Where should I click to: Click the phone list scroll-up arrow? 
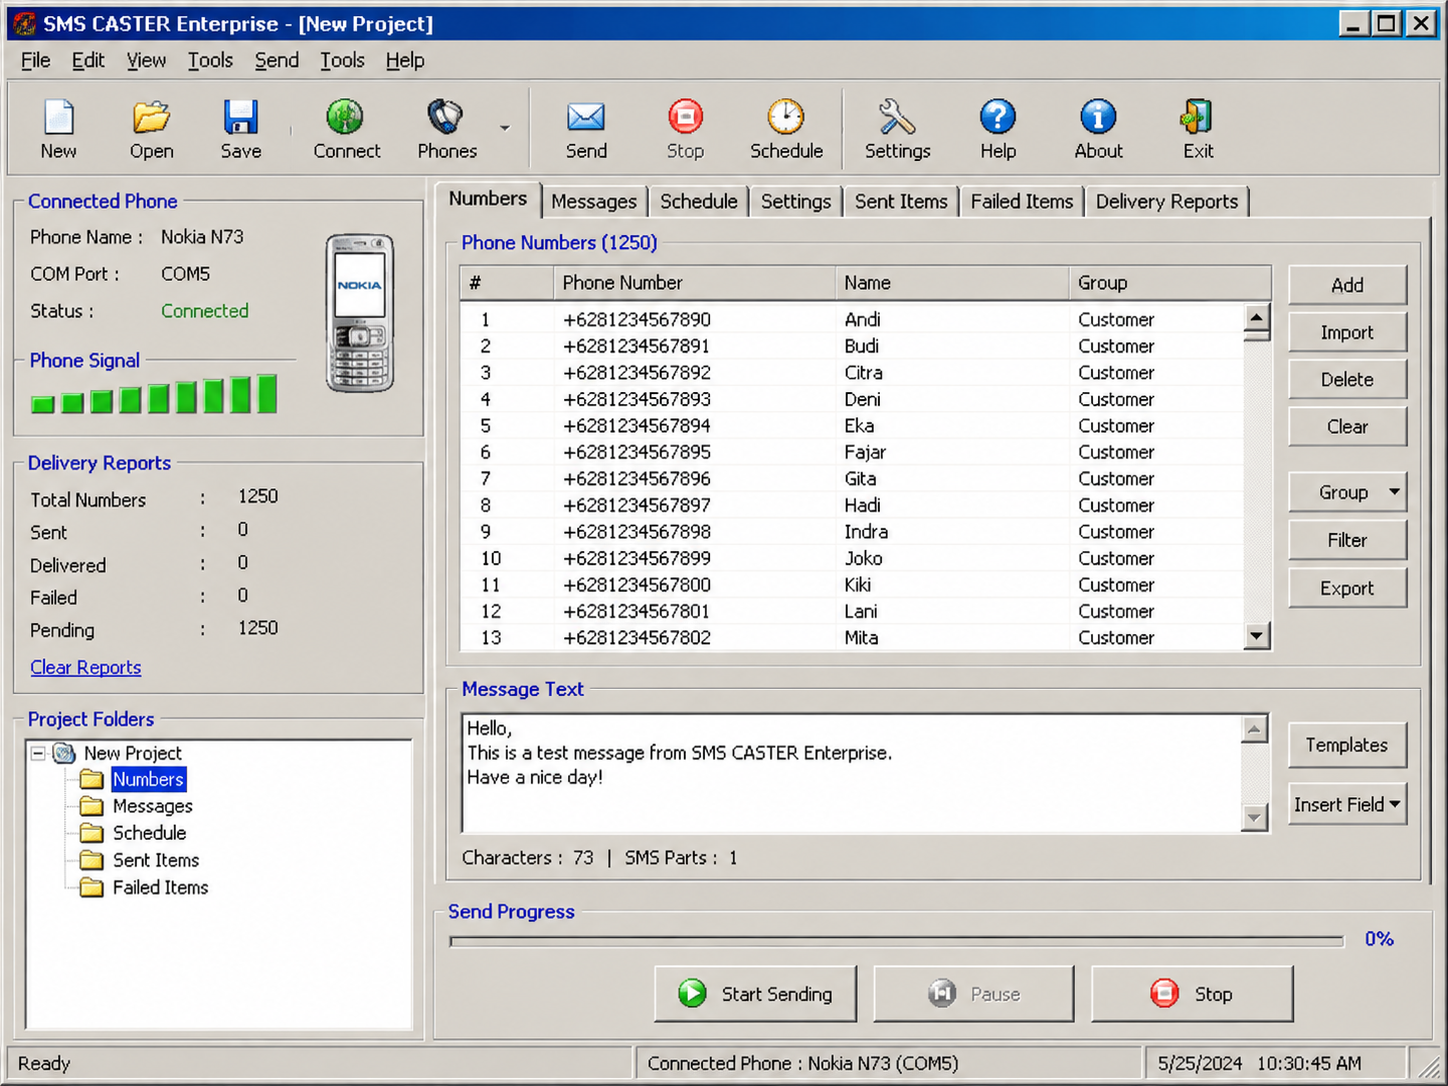tap(1257, 318)
